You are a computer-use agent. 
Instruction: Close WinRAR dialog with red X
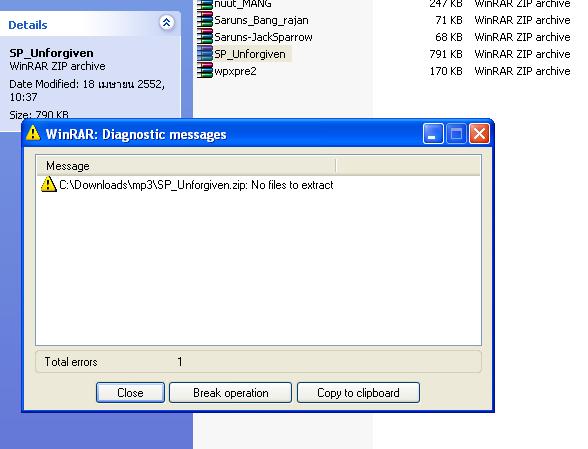pyautogui.click(x=479, y=134)
